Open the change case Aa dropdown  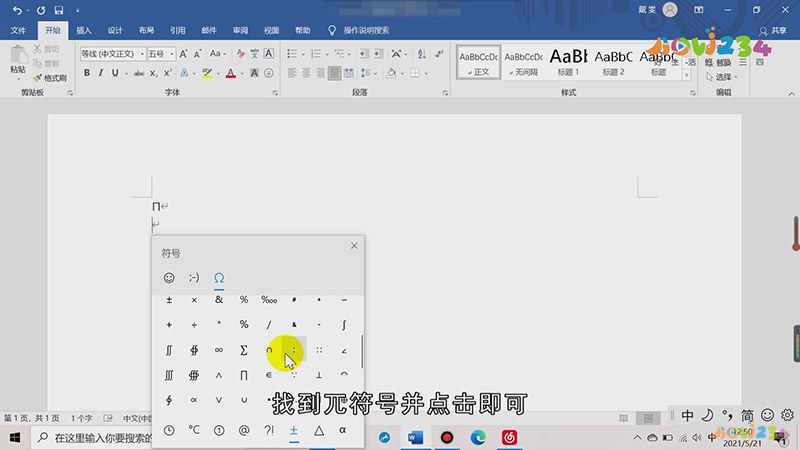pyautogui.click(x=218, y=54)
